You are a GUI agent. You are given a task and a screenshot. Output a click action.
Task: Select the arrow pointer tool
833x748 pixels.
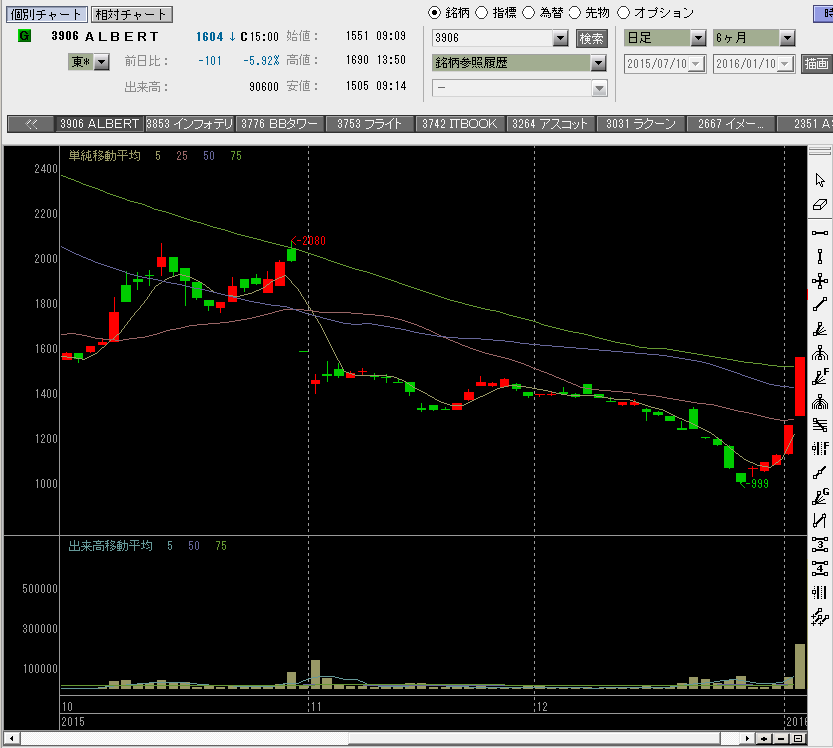[x=820, y=180]
